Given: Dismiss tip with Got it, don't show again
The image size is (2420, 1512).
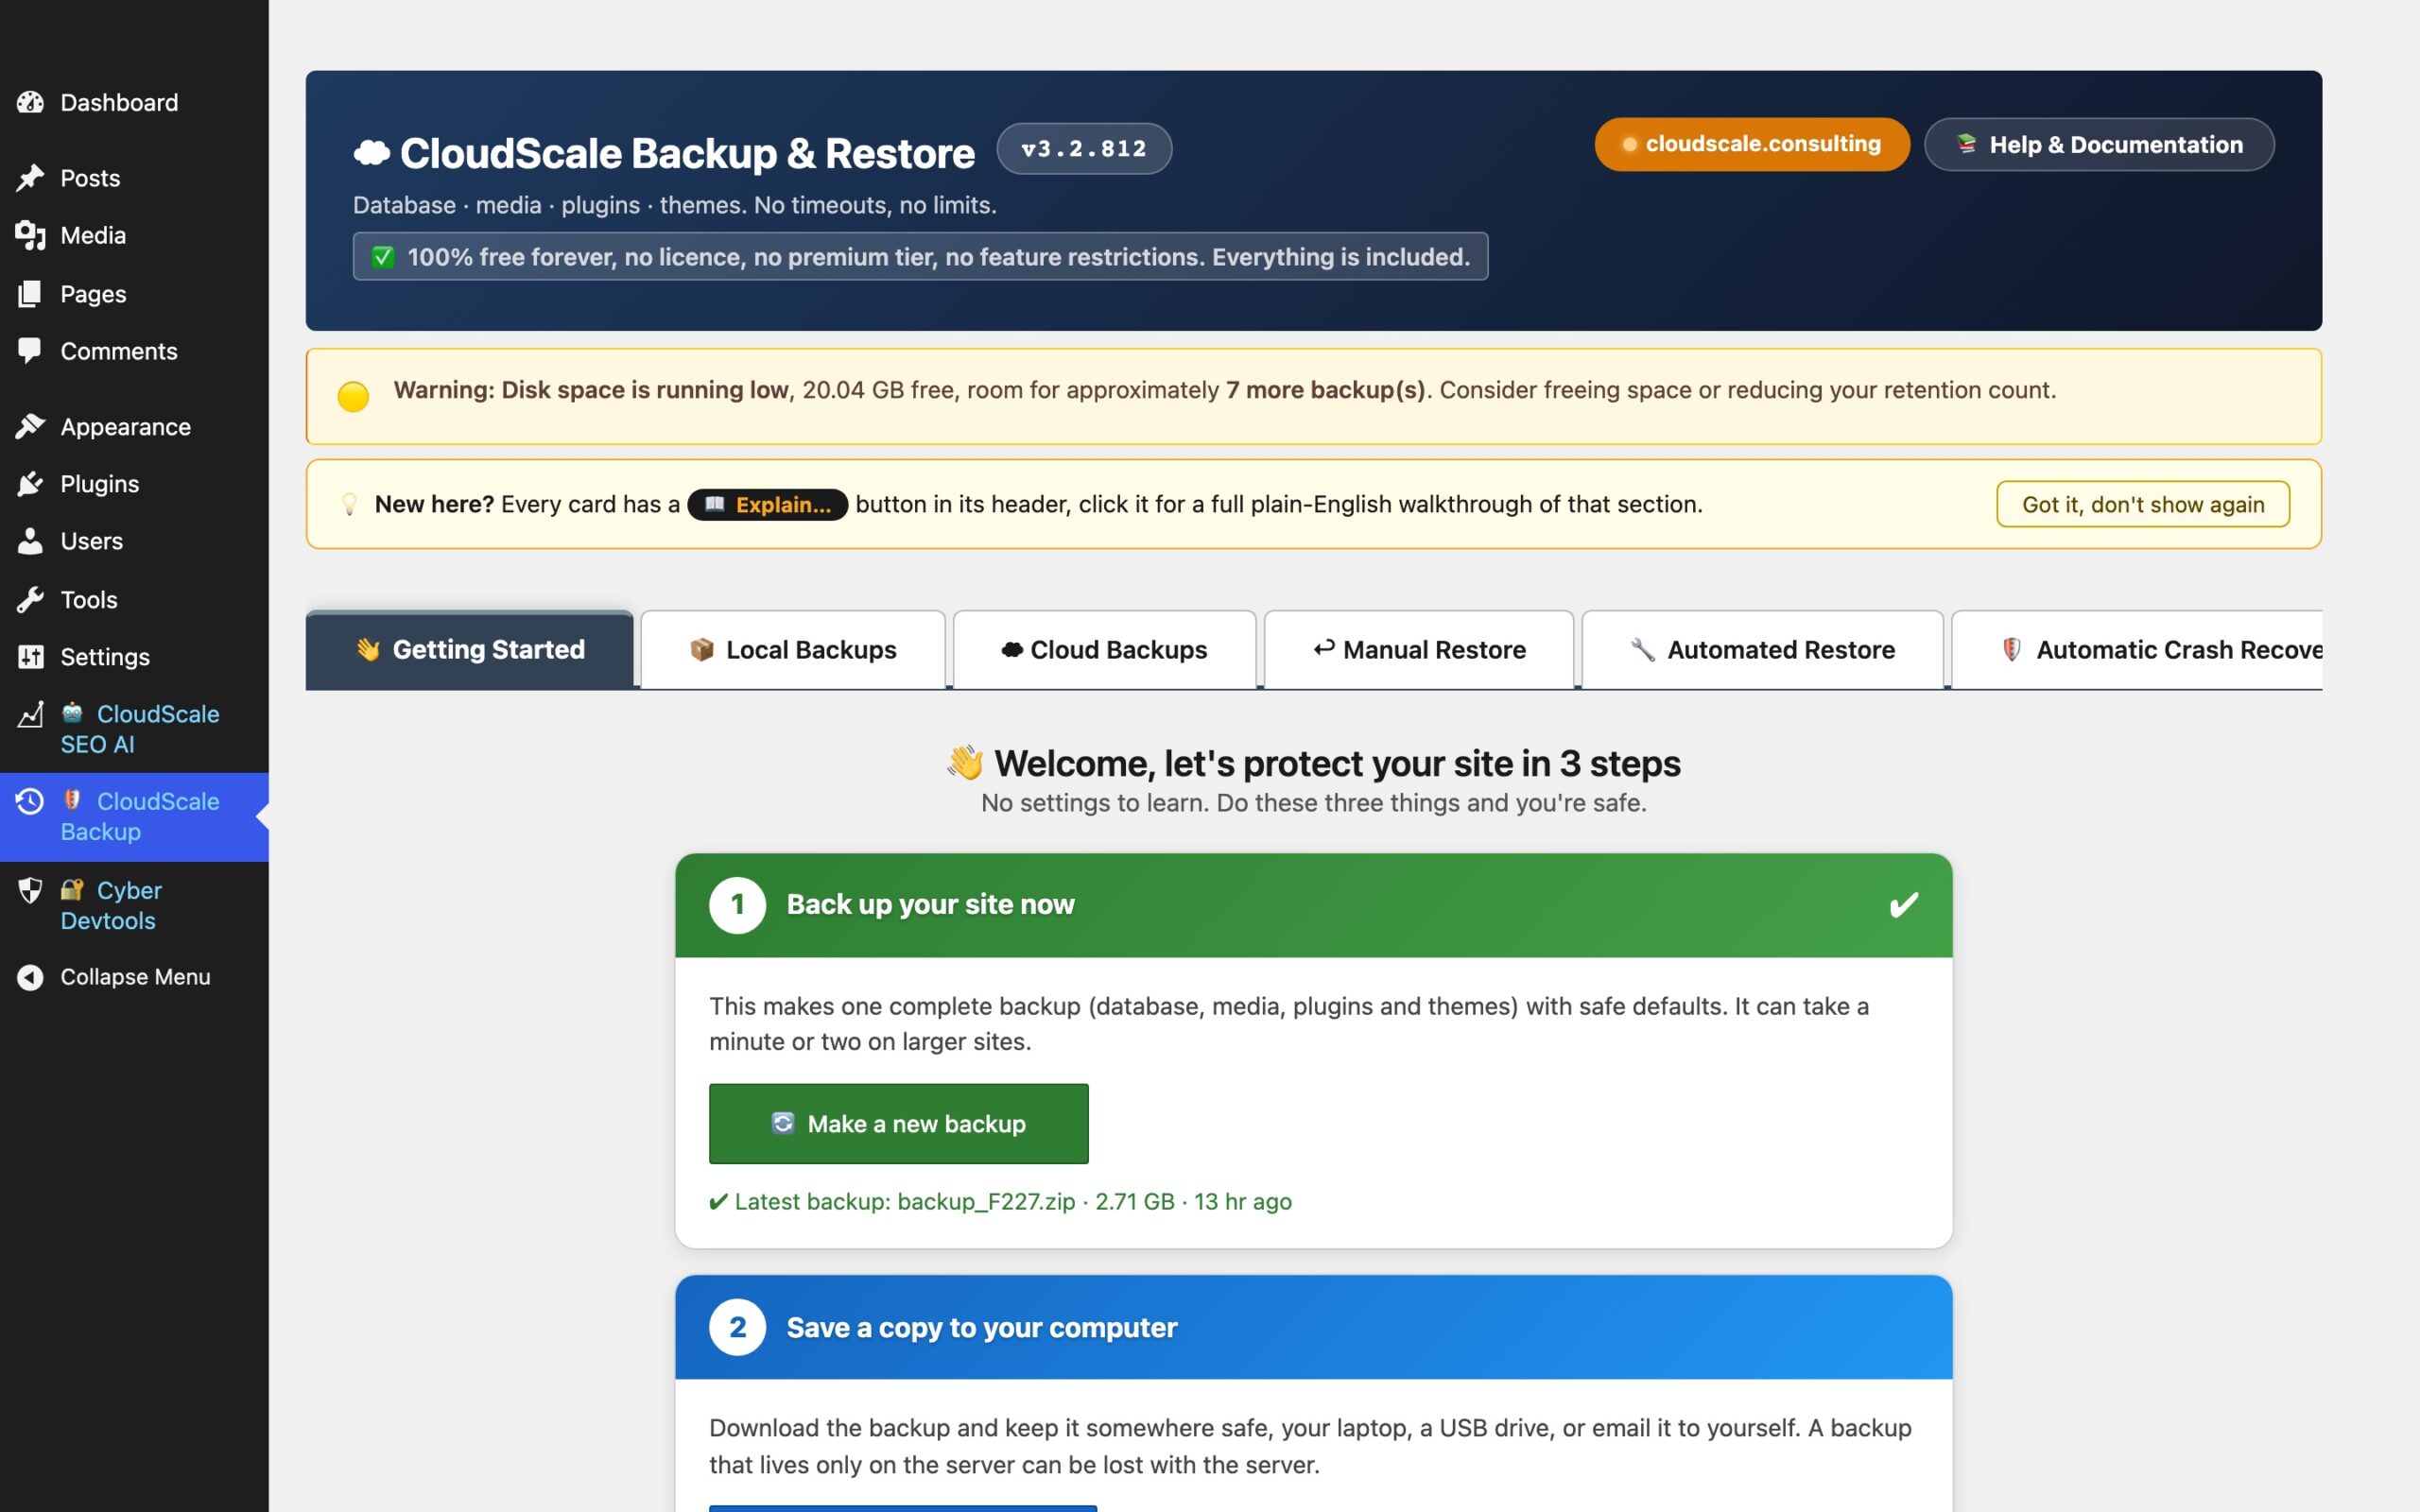Looking at the screenshot, I should pyautogui.click(x=2143, y=504).
